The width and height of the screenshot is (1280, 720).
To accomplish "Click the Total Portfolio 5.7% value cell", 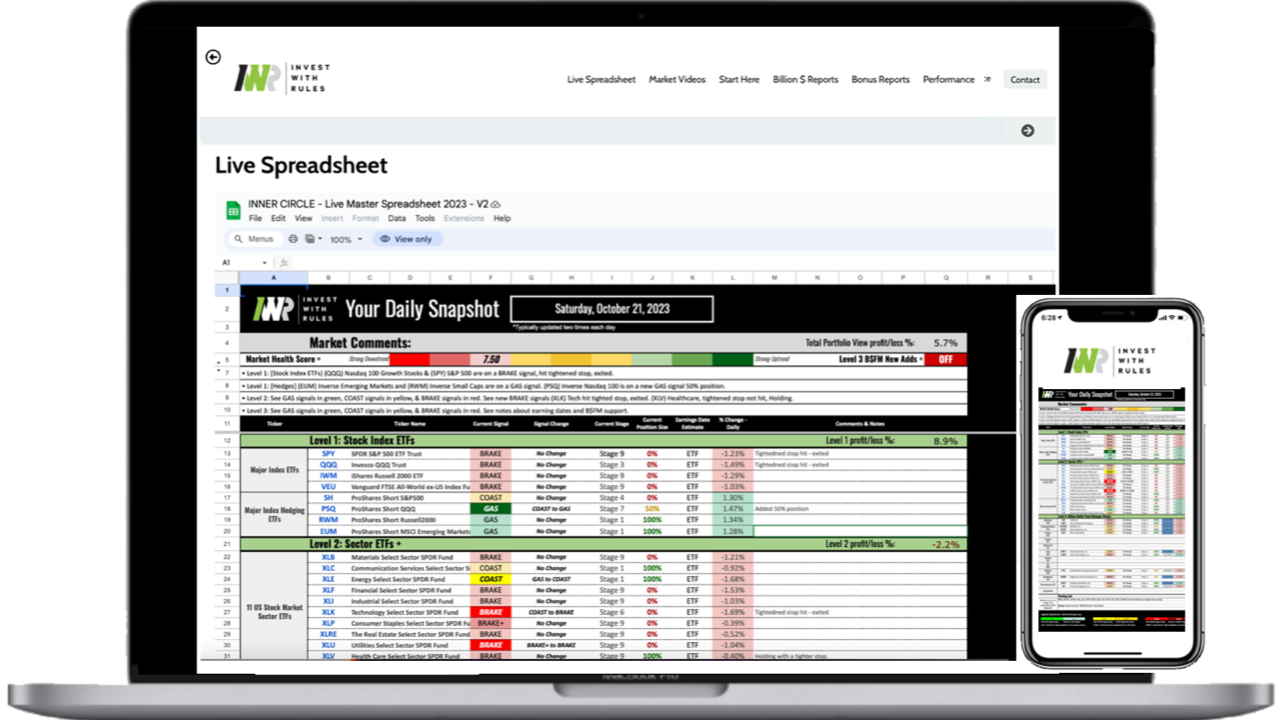I will tap(945, 342).
